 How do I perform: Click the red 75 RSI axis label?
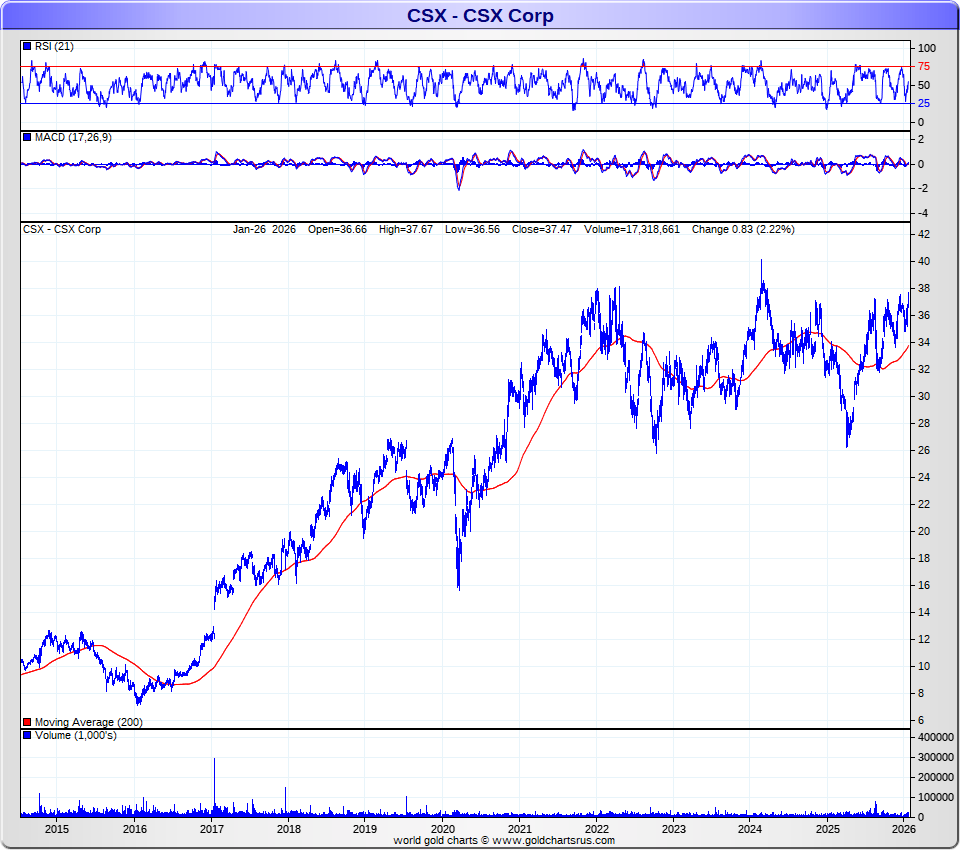(x=924, y=66)
